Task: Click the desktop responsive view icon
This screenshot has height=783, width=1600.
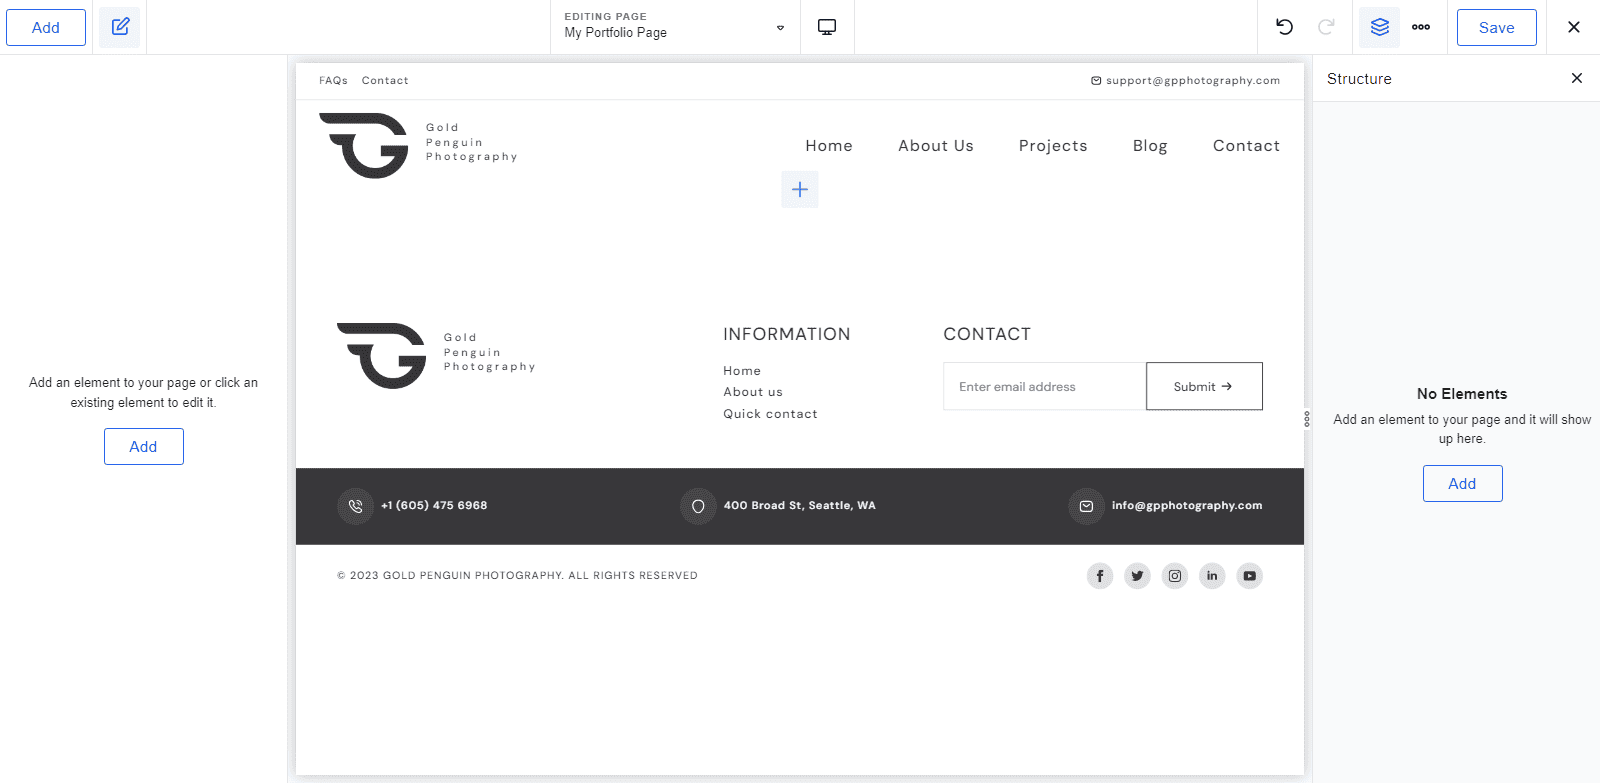Action: pos(827,27)
